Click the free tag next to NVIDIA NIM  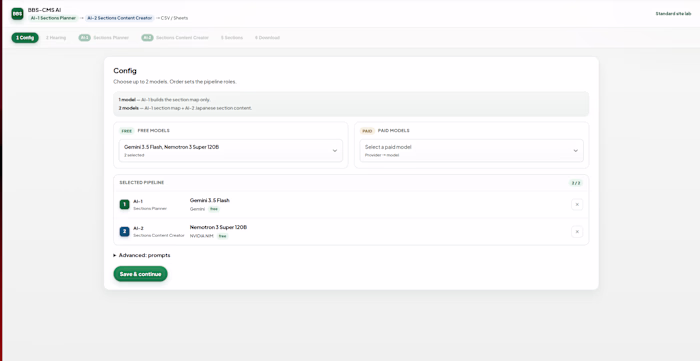222,236
